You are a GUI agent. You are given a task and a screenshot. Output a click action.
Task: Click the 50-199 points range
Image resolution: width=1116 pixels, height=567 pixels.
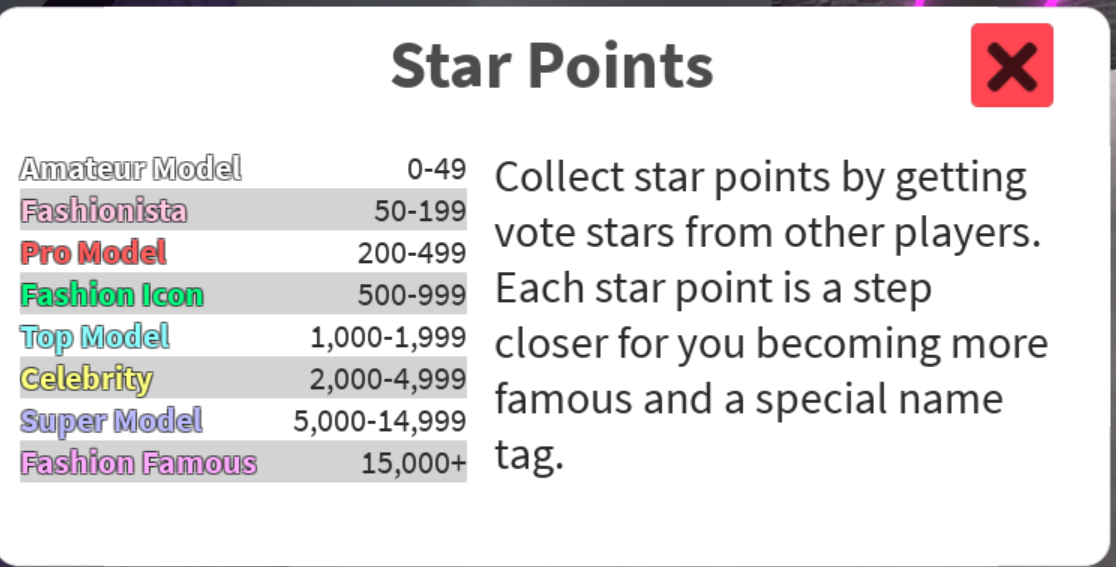[420, 211]
